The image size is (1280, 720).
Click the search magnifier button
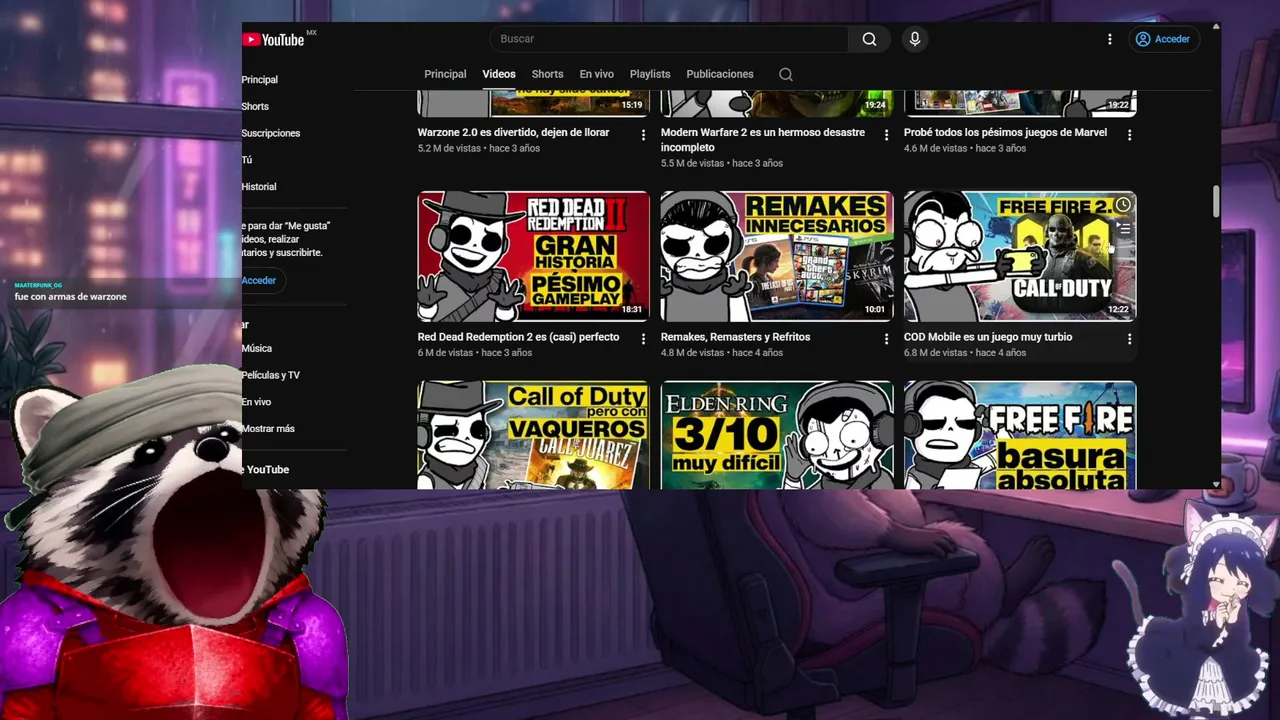(x=869, y=39)
